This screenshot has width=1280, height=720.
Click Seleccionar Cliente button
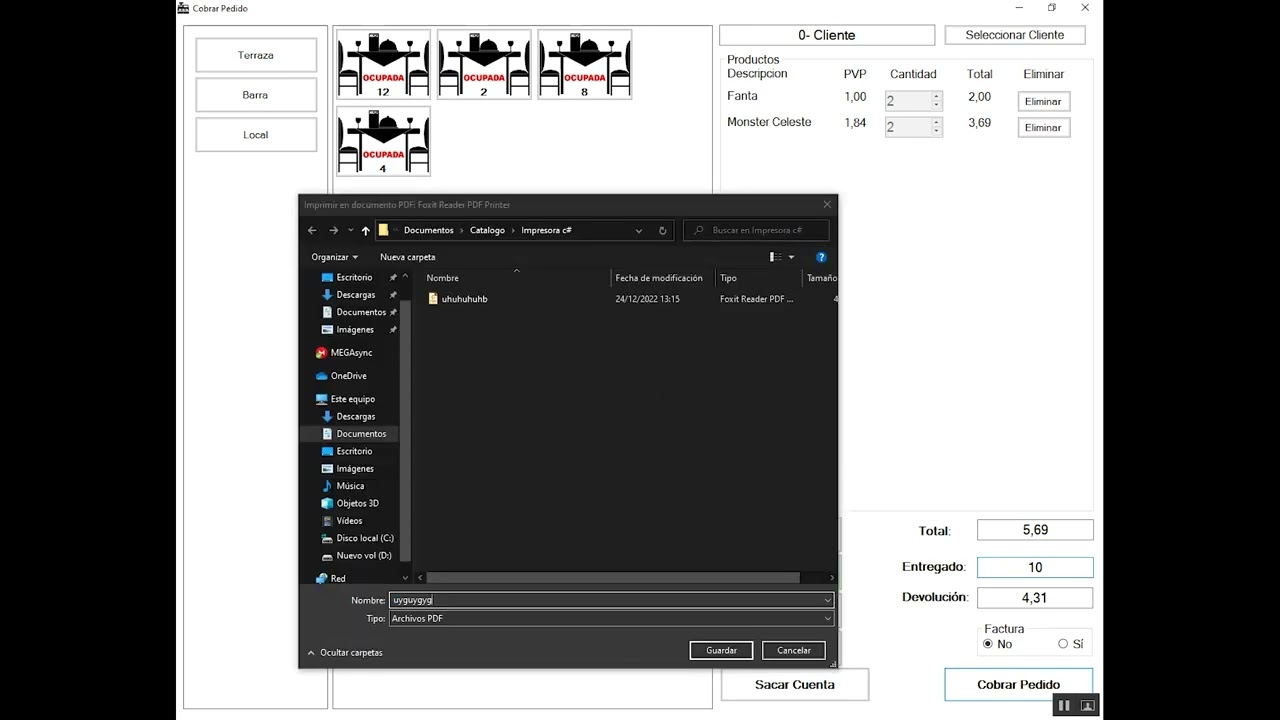tap(1015, 35)
